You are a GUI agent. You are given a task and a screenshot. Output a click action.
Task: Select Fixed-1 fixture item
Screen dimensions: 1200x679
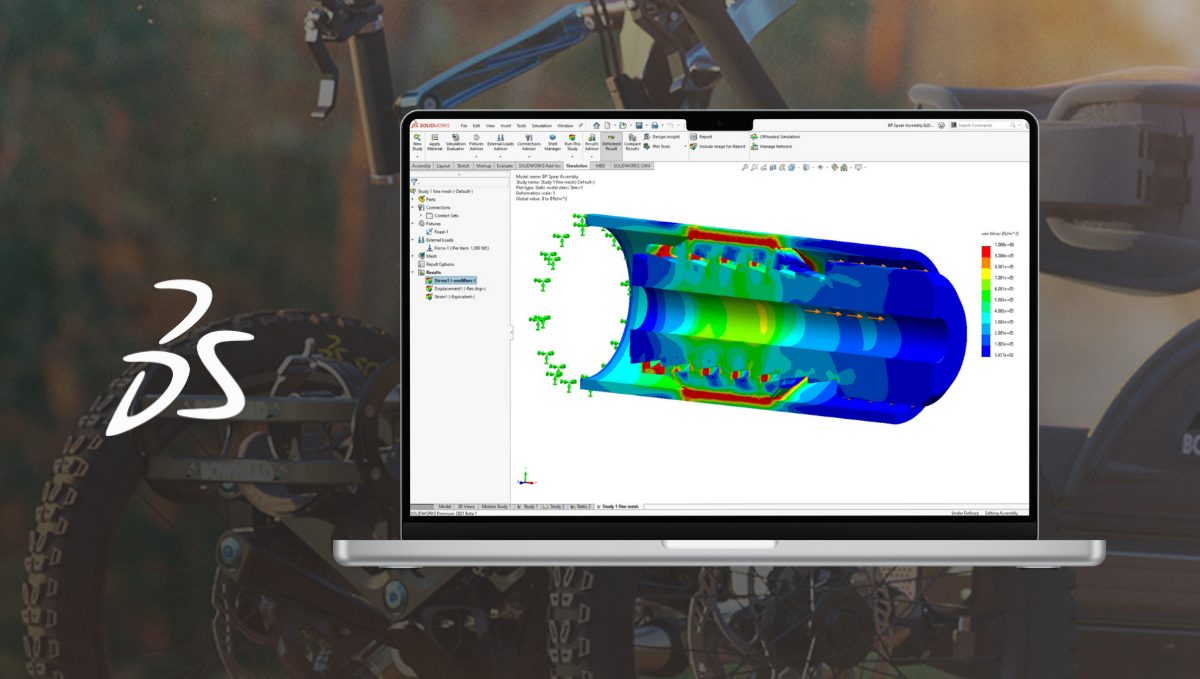coord(437,232)
